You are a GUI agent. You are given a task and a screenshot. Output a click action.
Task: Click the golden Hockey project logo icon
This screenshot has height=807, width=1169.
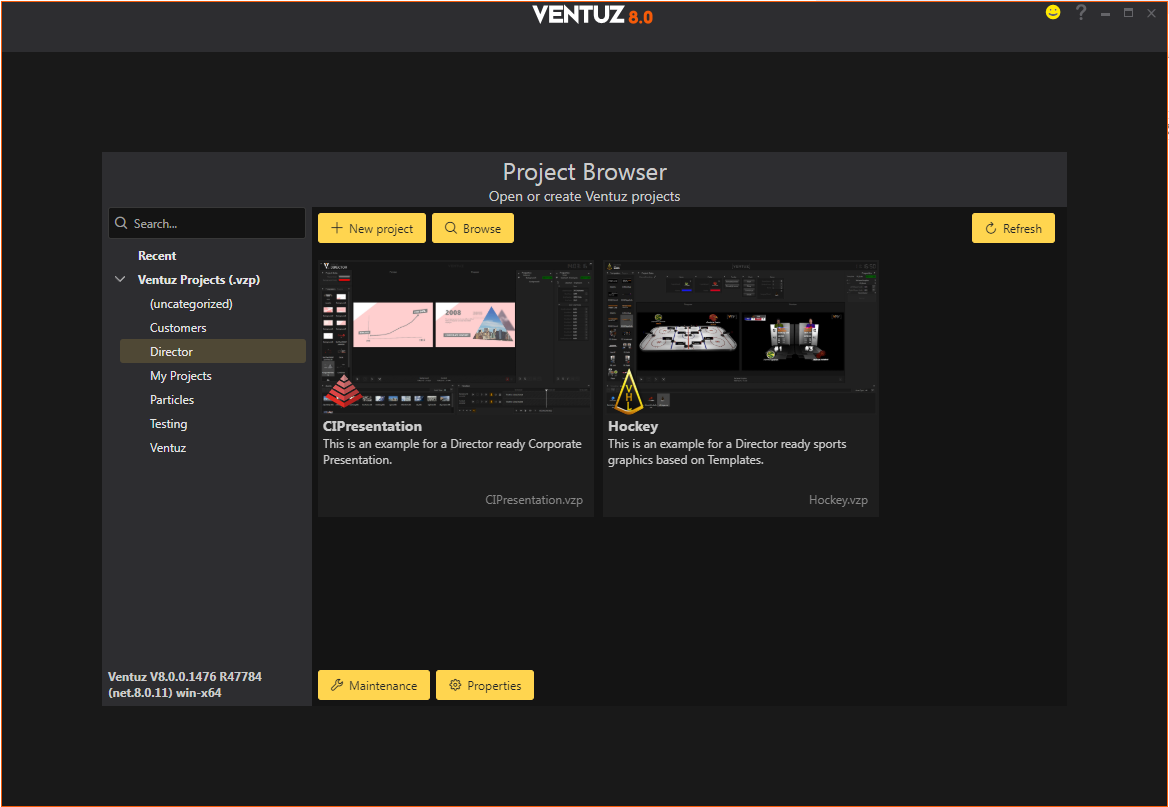point(628,391)
